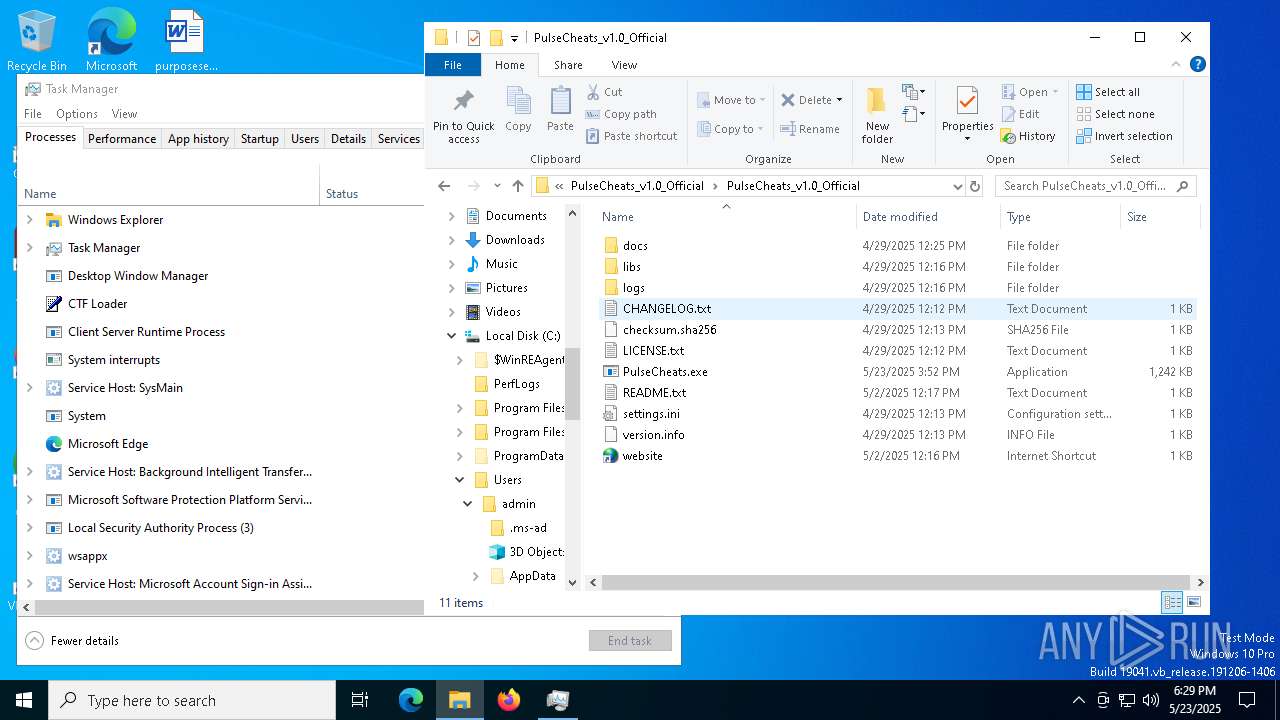Click Invert selection in ribbon

(x=1124, y=136)
